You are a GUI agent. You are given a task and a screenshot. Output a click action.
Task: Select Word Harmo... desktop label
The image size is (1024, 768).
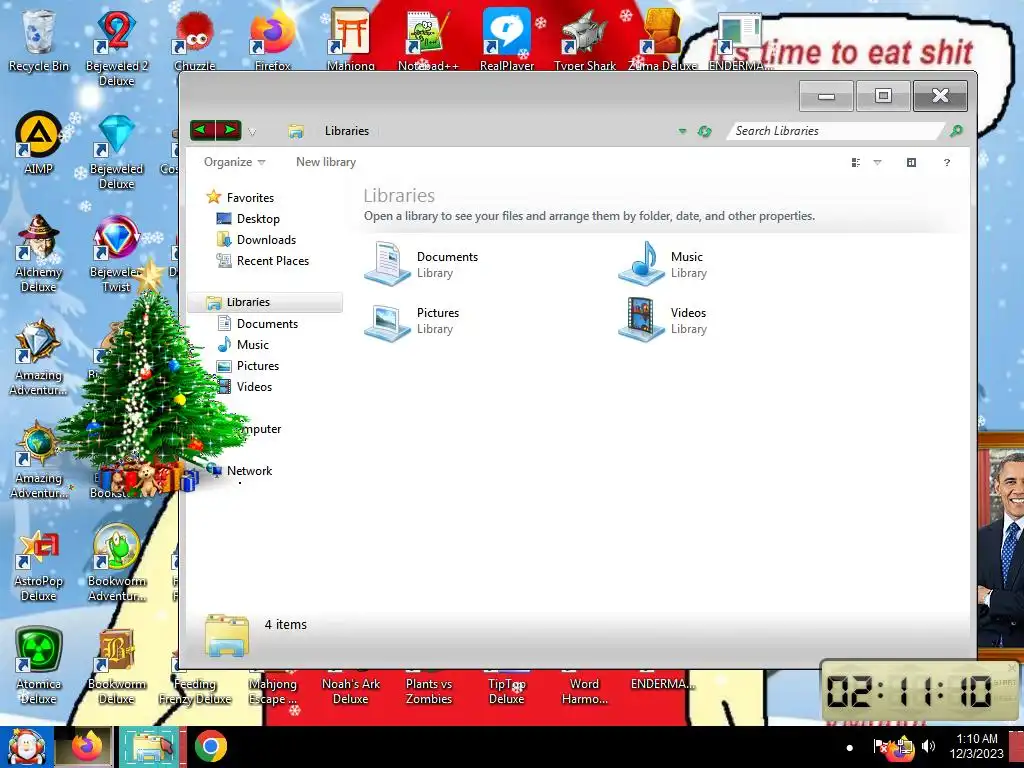(584, 691)
